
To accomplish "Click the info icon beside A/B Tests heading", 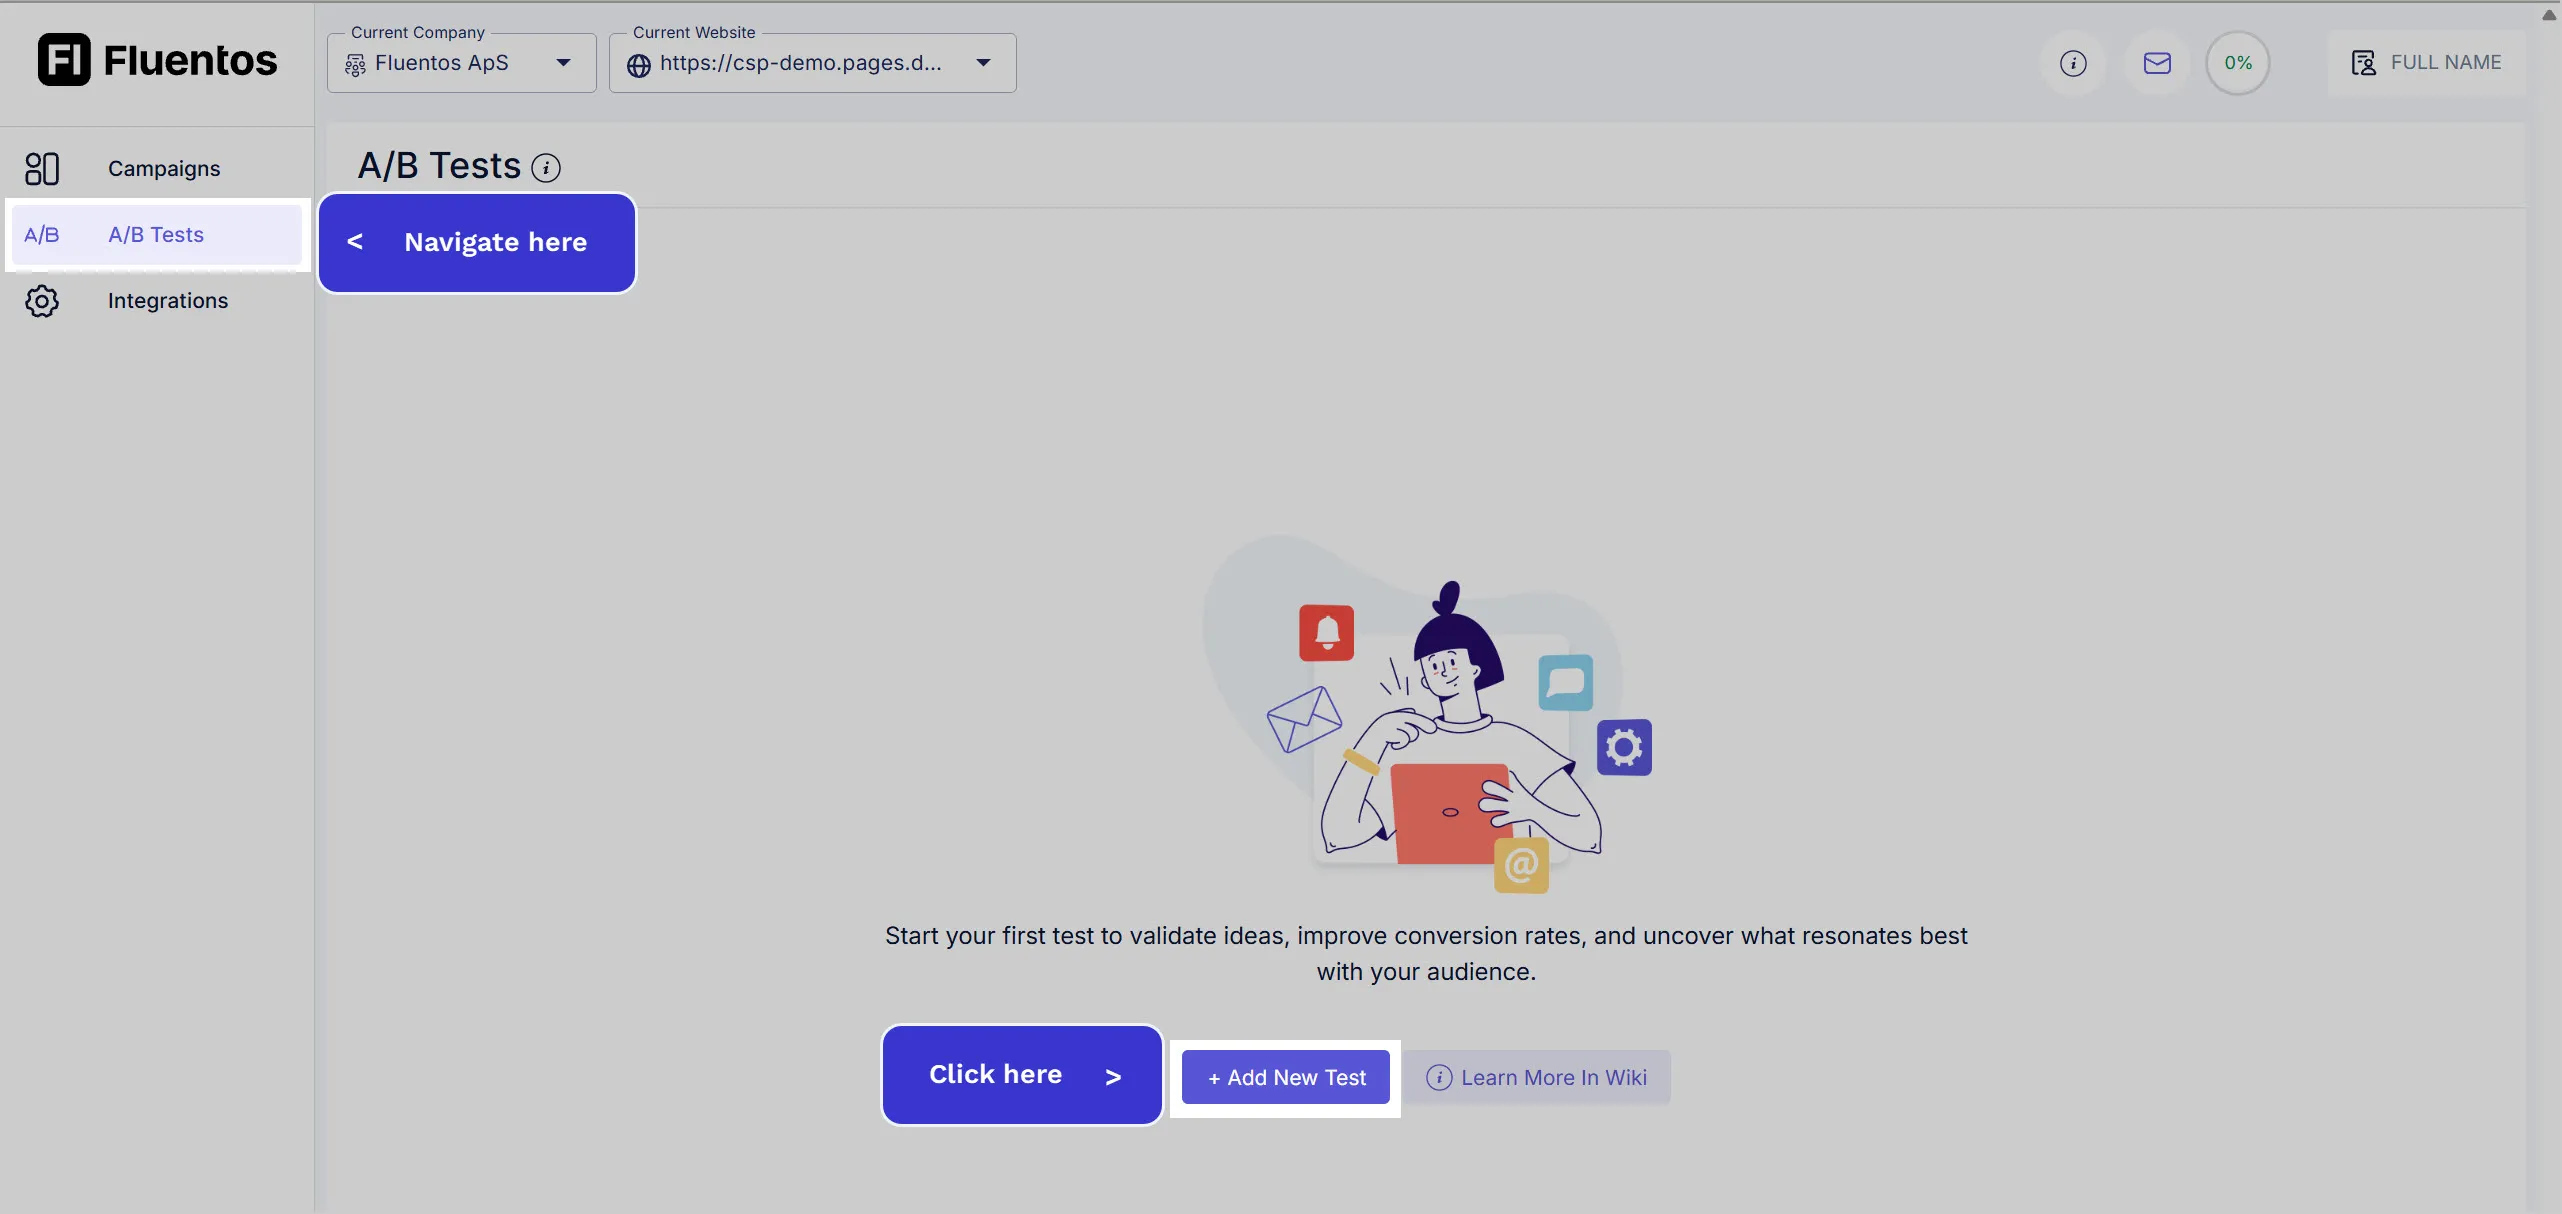I will 545,167.
